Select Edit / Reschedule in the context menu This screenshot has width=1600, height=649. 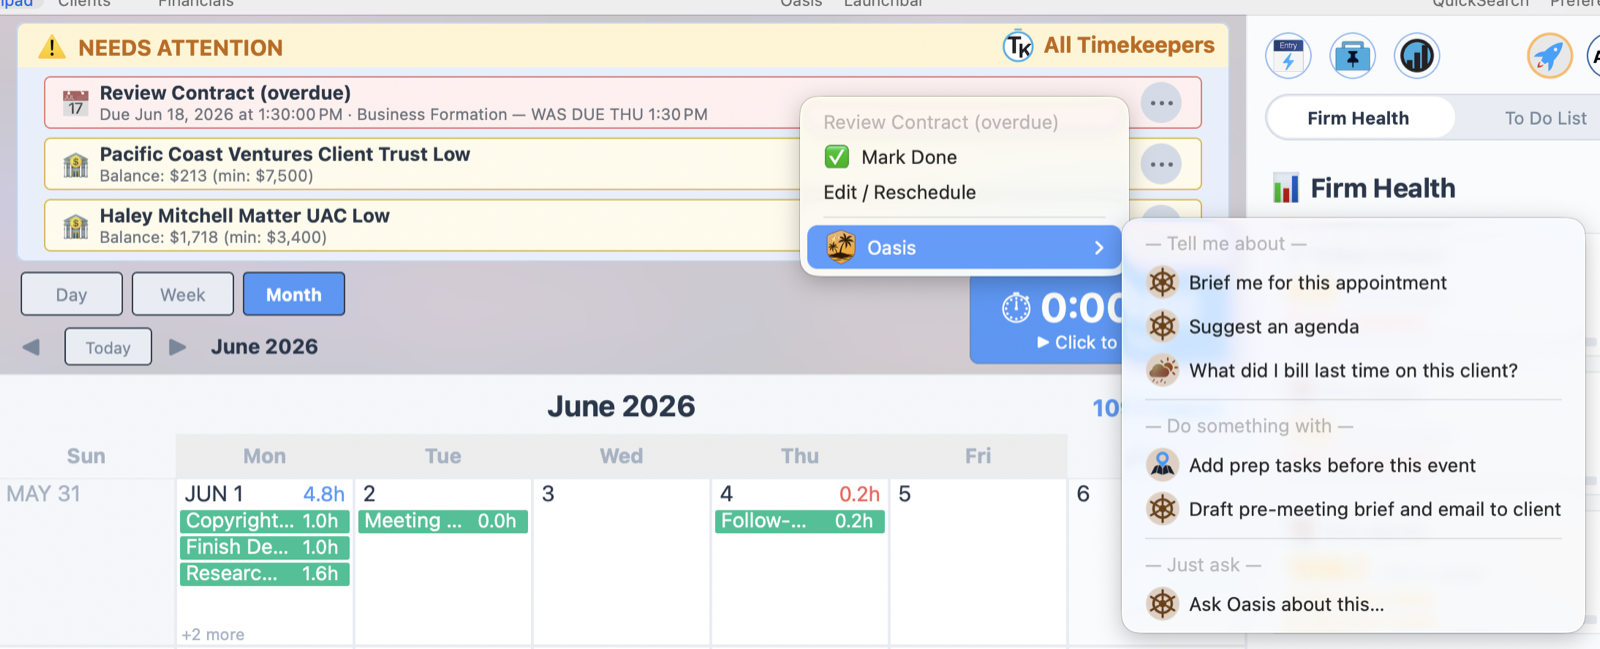coord(900,192)
